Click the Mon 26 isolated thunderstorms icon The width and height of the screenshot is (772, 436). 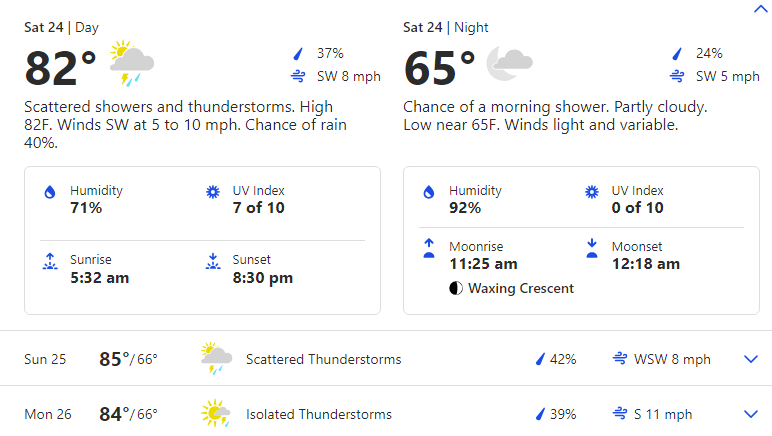pos(216,413)
